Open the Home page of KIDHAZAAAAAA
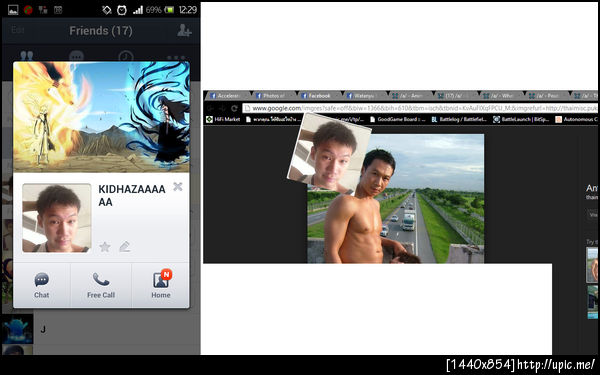 point(161,285)
